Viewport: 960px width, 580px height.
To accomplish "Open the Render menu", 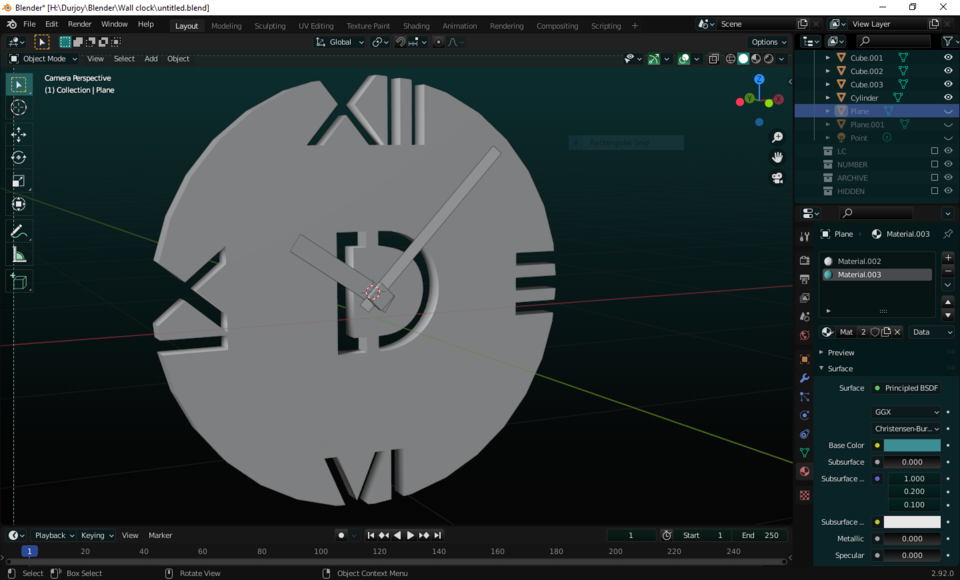I will 79,23.
